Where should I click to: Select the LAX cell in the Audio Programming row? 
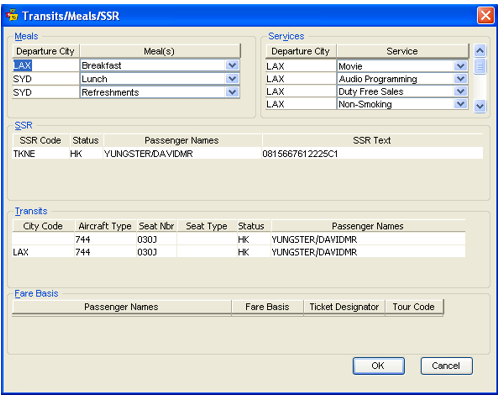tap(301, 79)
